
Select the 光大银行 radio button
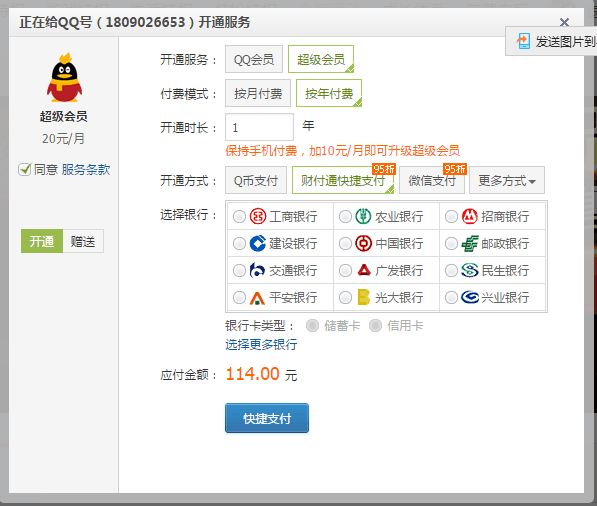click(x=345, y=297)
